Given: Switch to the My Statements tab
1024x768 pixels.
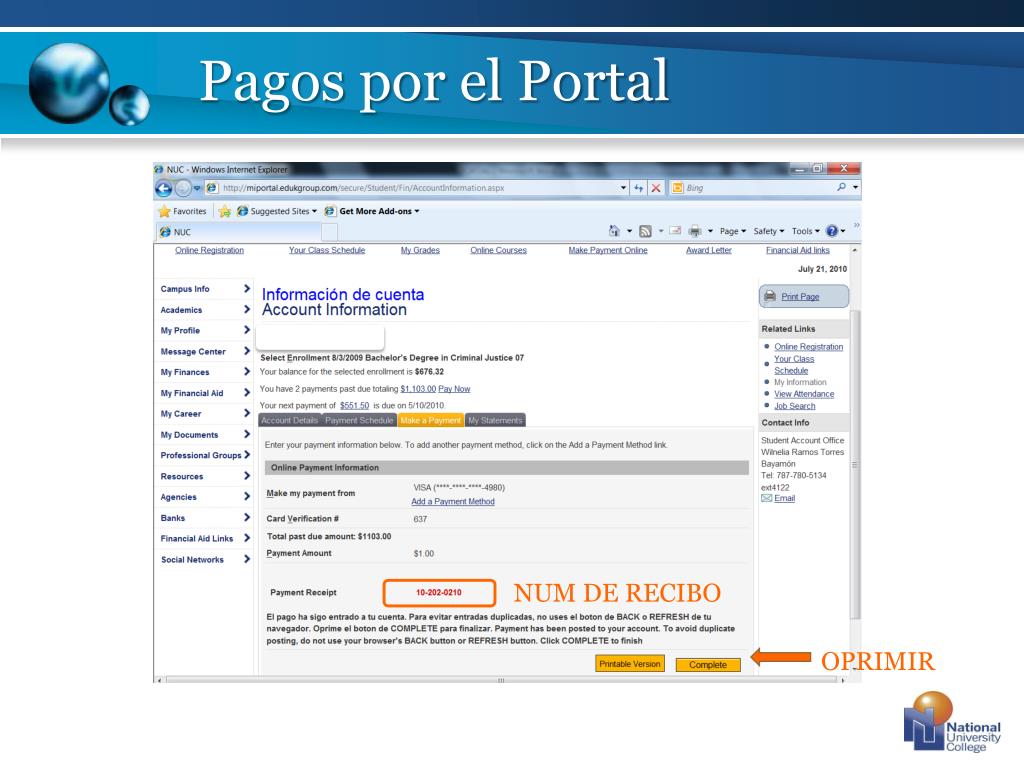Looking at the screenshot, I should 495,421.
